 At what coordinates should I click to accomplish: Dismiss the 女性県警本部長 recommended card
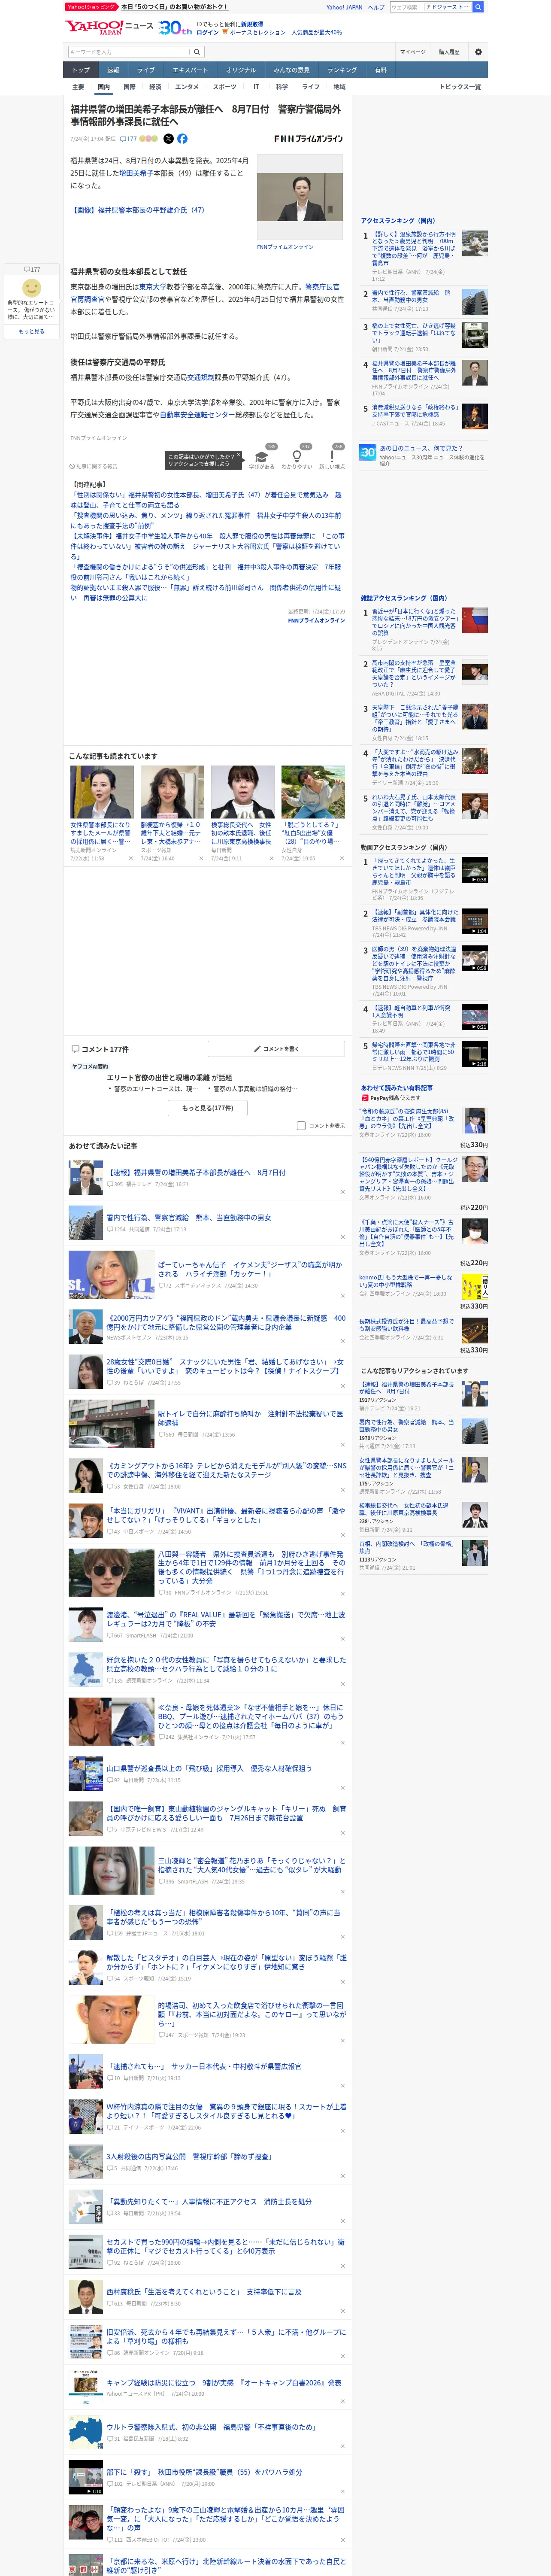131,857
